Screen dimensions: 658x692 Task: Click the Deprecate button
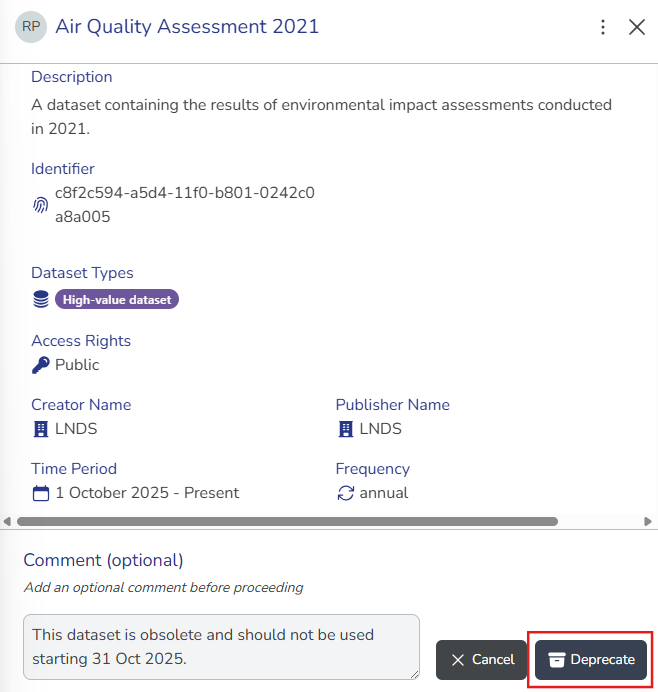tap(591, 660)
